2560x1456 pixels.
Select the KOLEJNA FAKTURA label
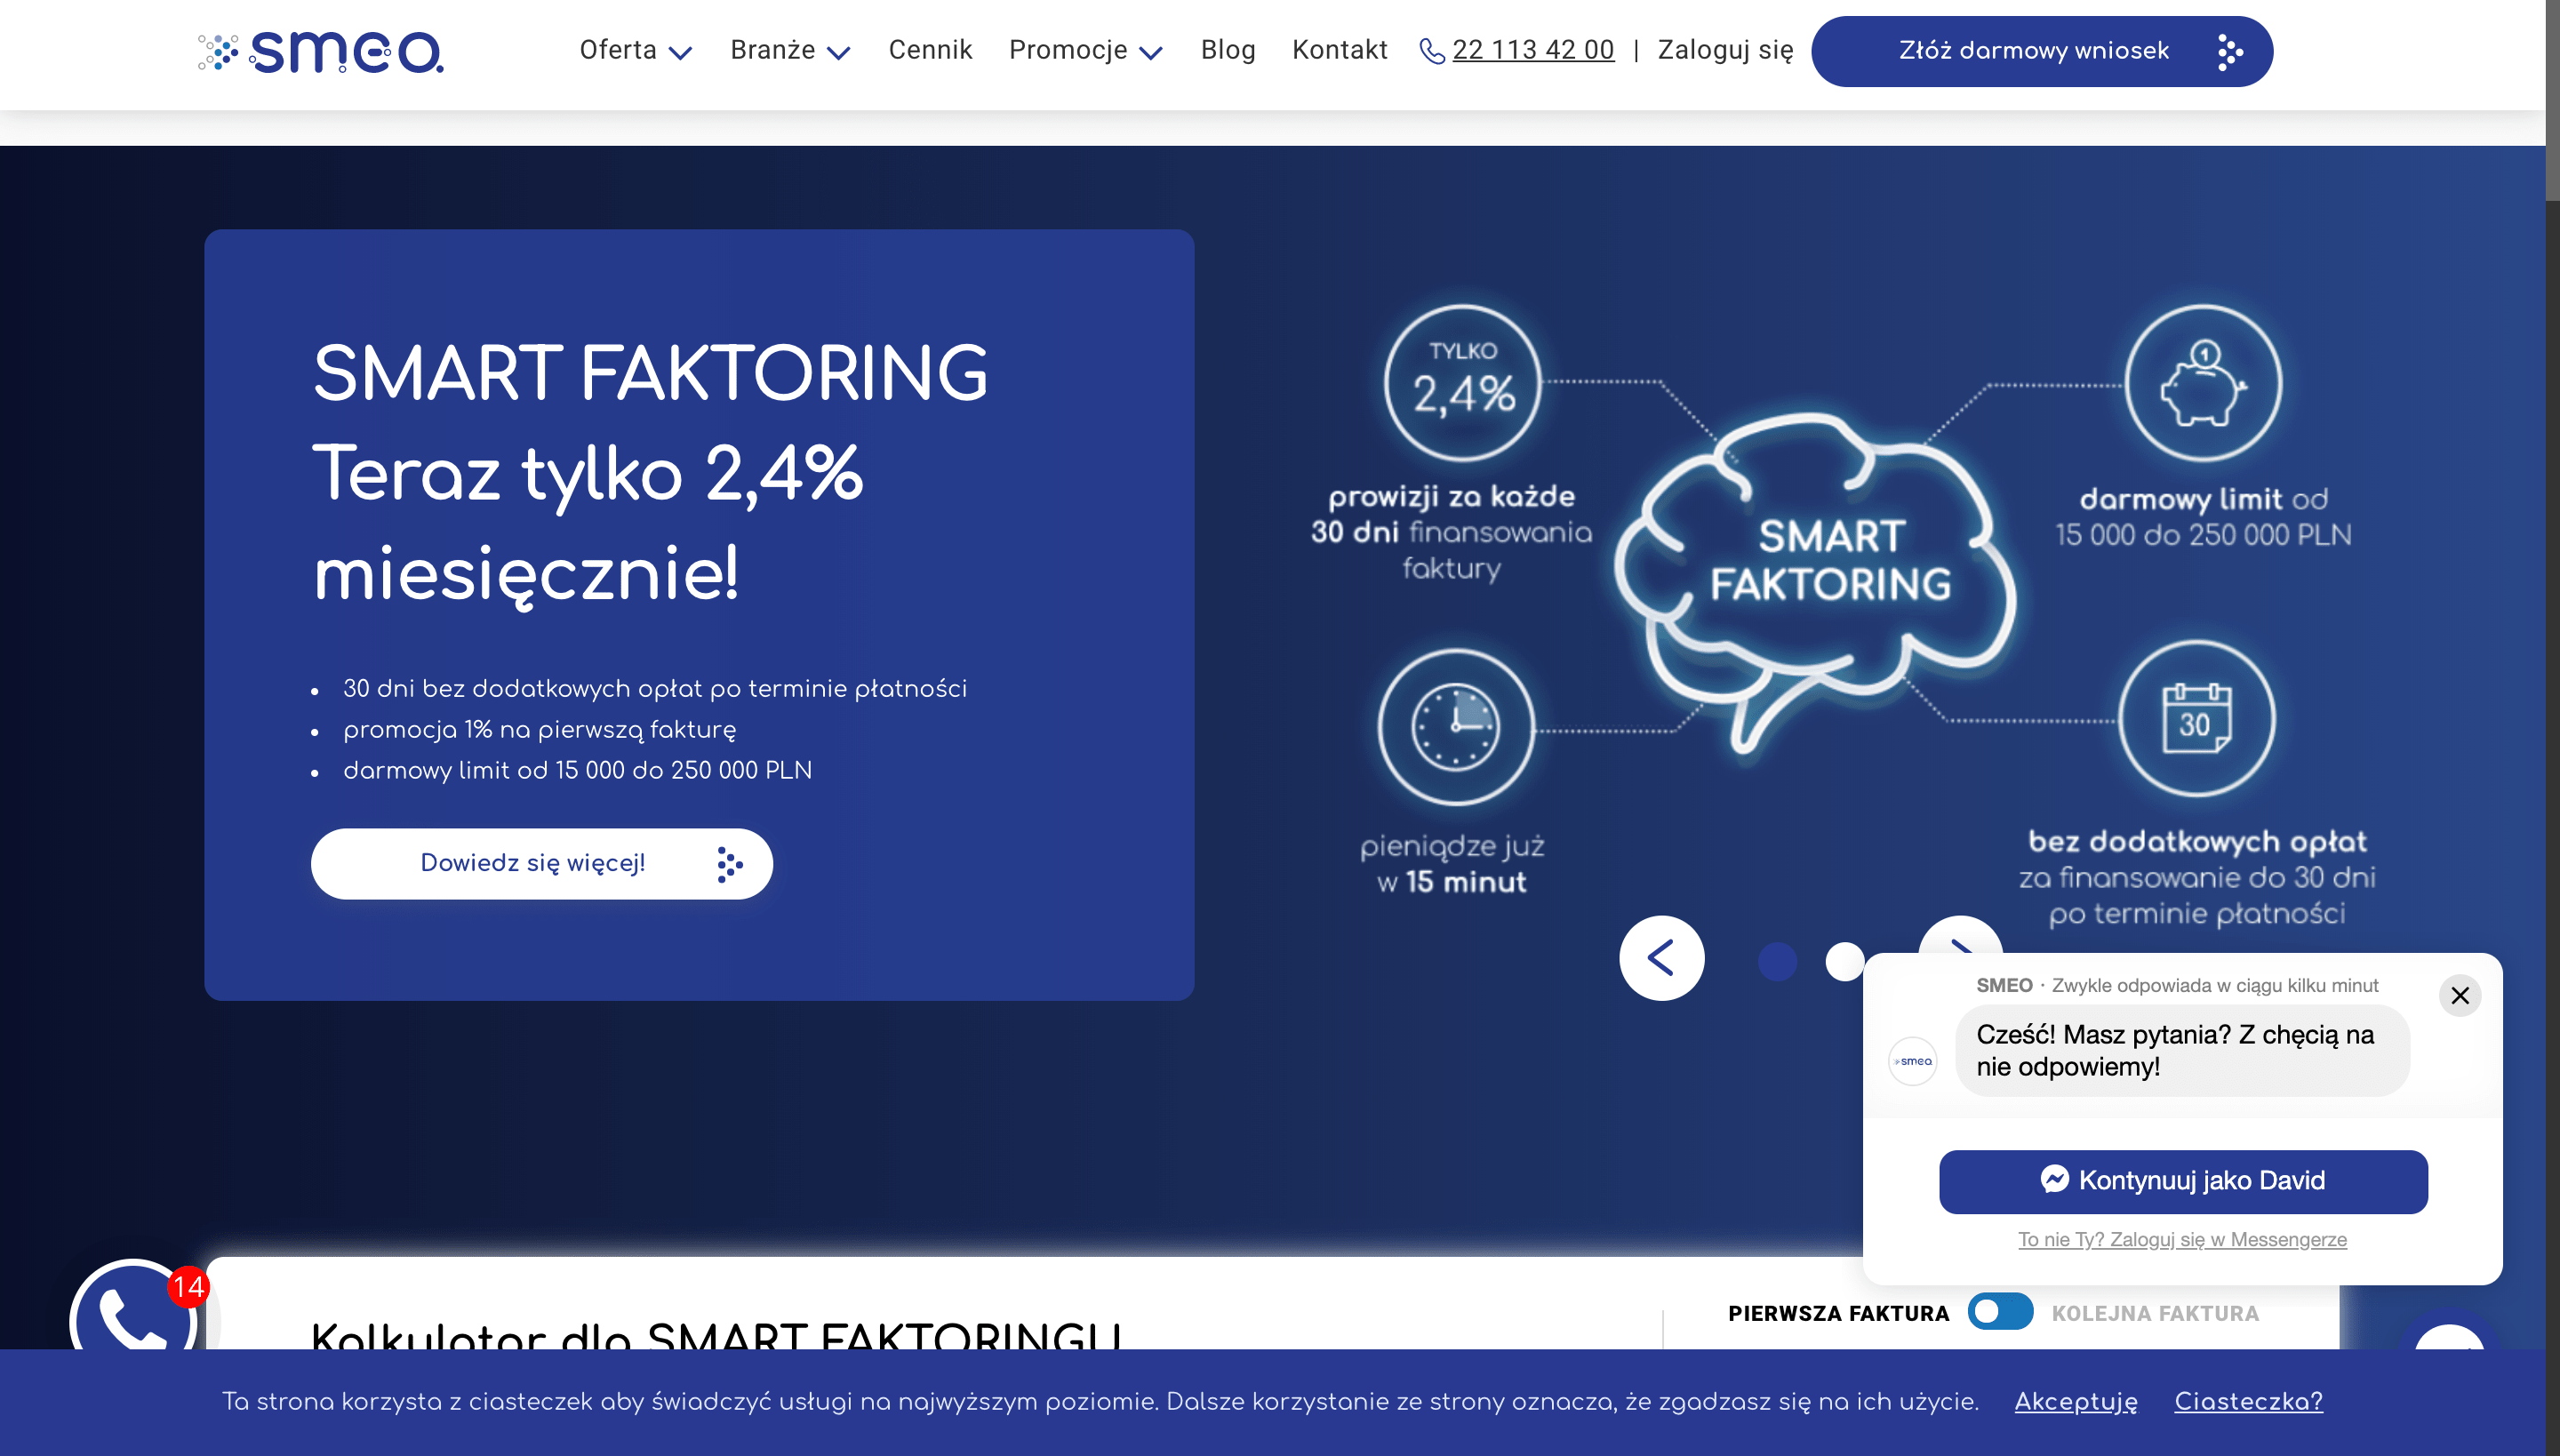pyautogui.click(x=2155, y=1313)
